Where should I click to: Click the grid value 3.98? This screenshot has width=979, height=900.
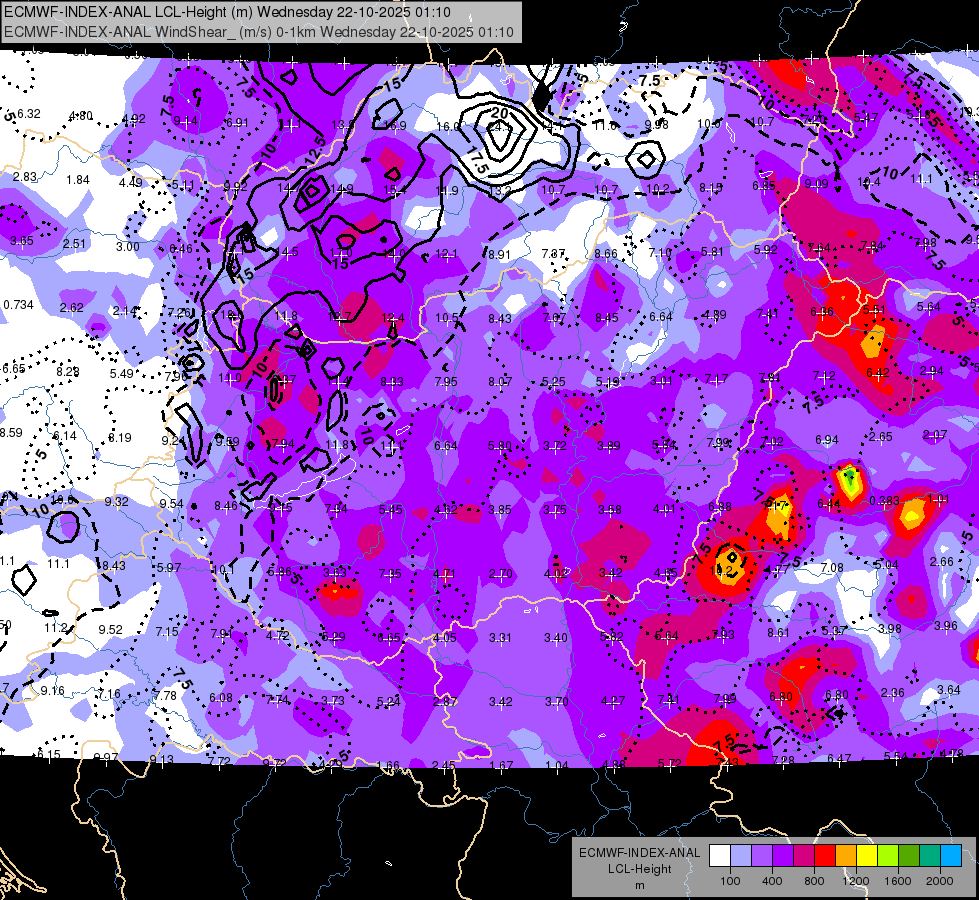point(890,628)
